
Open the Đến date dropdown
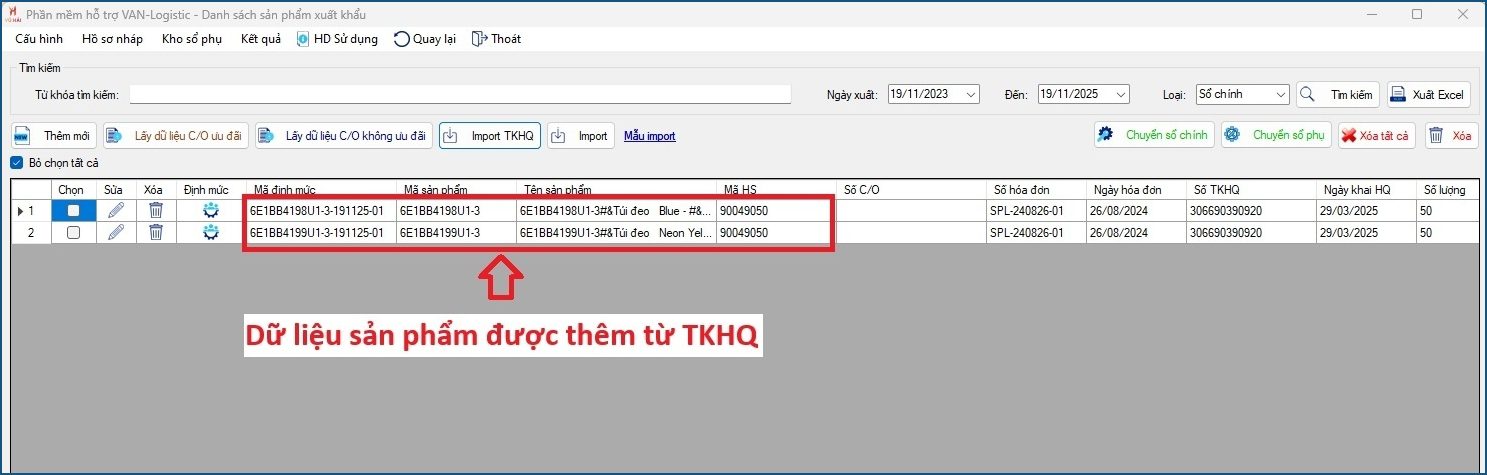[x=1121, y=94]
